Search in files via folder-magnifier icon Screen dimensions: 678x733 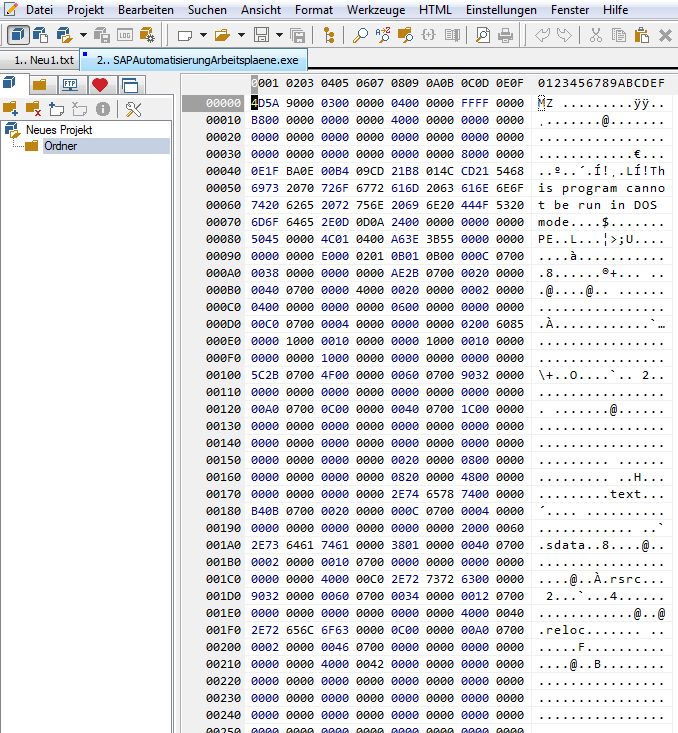click(405, 35)
